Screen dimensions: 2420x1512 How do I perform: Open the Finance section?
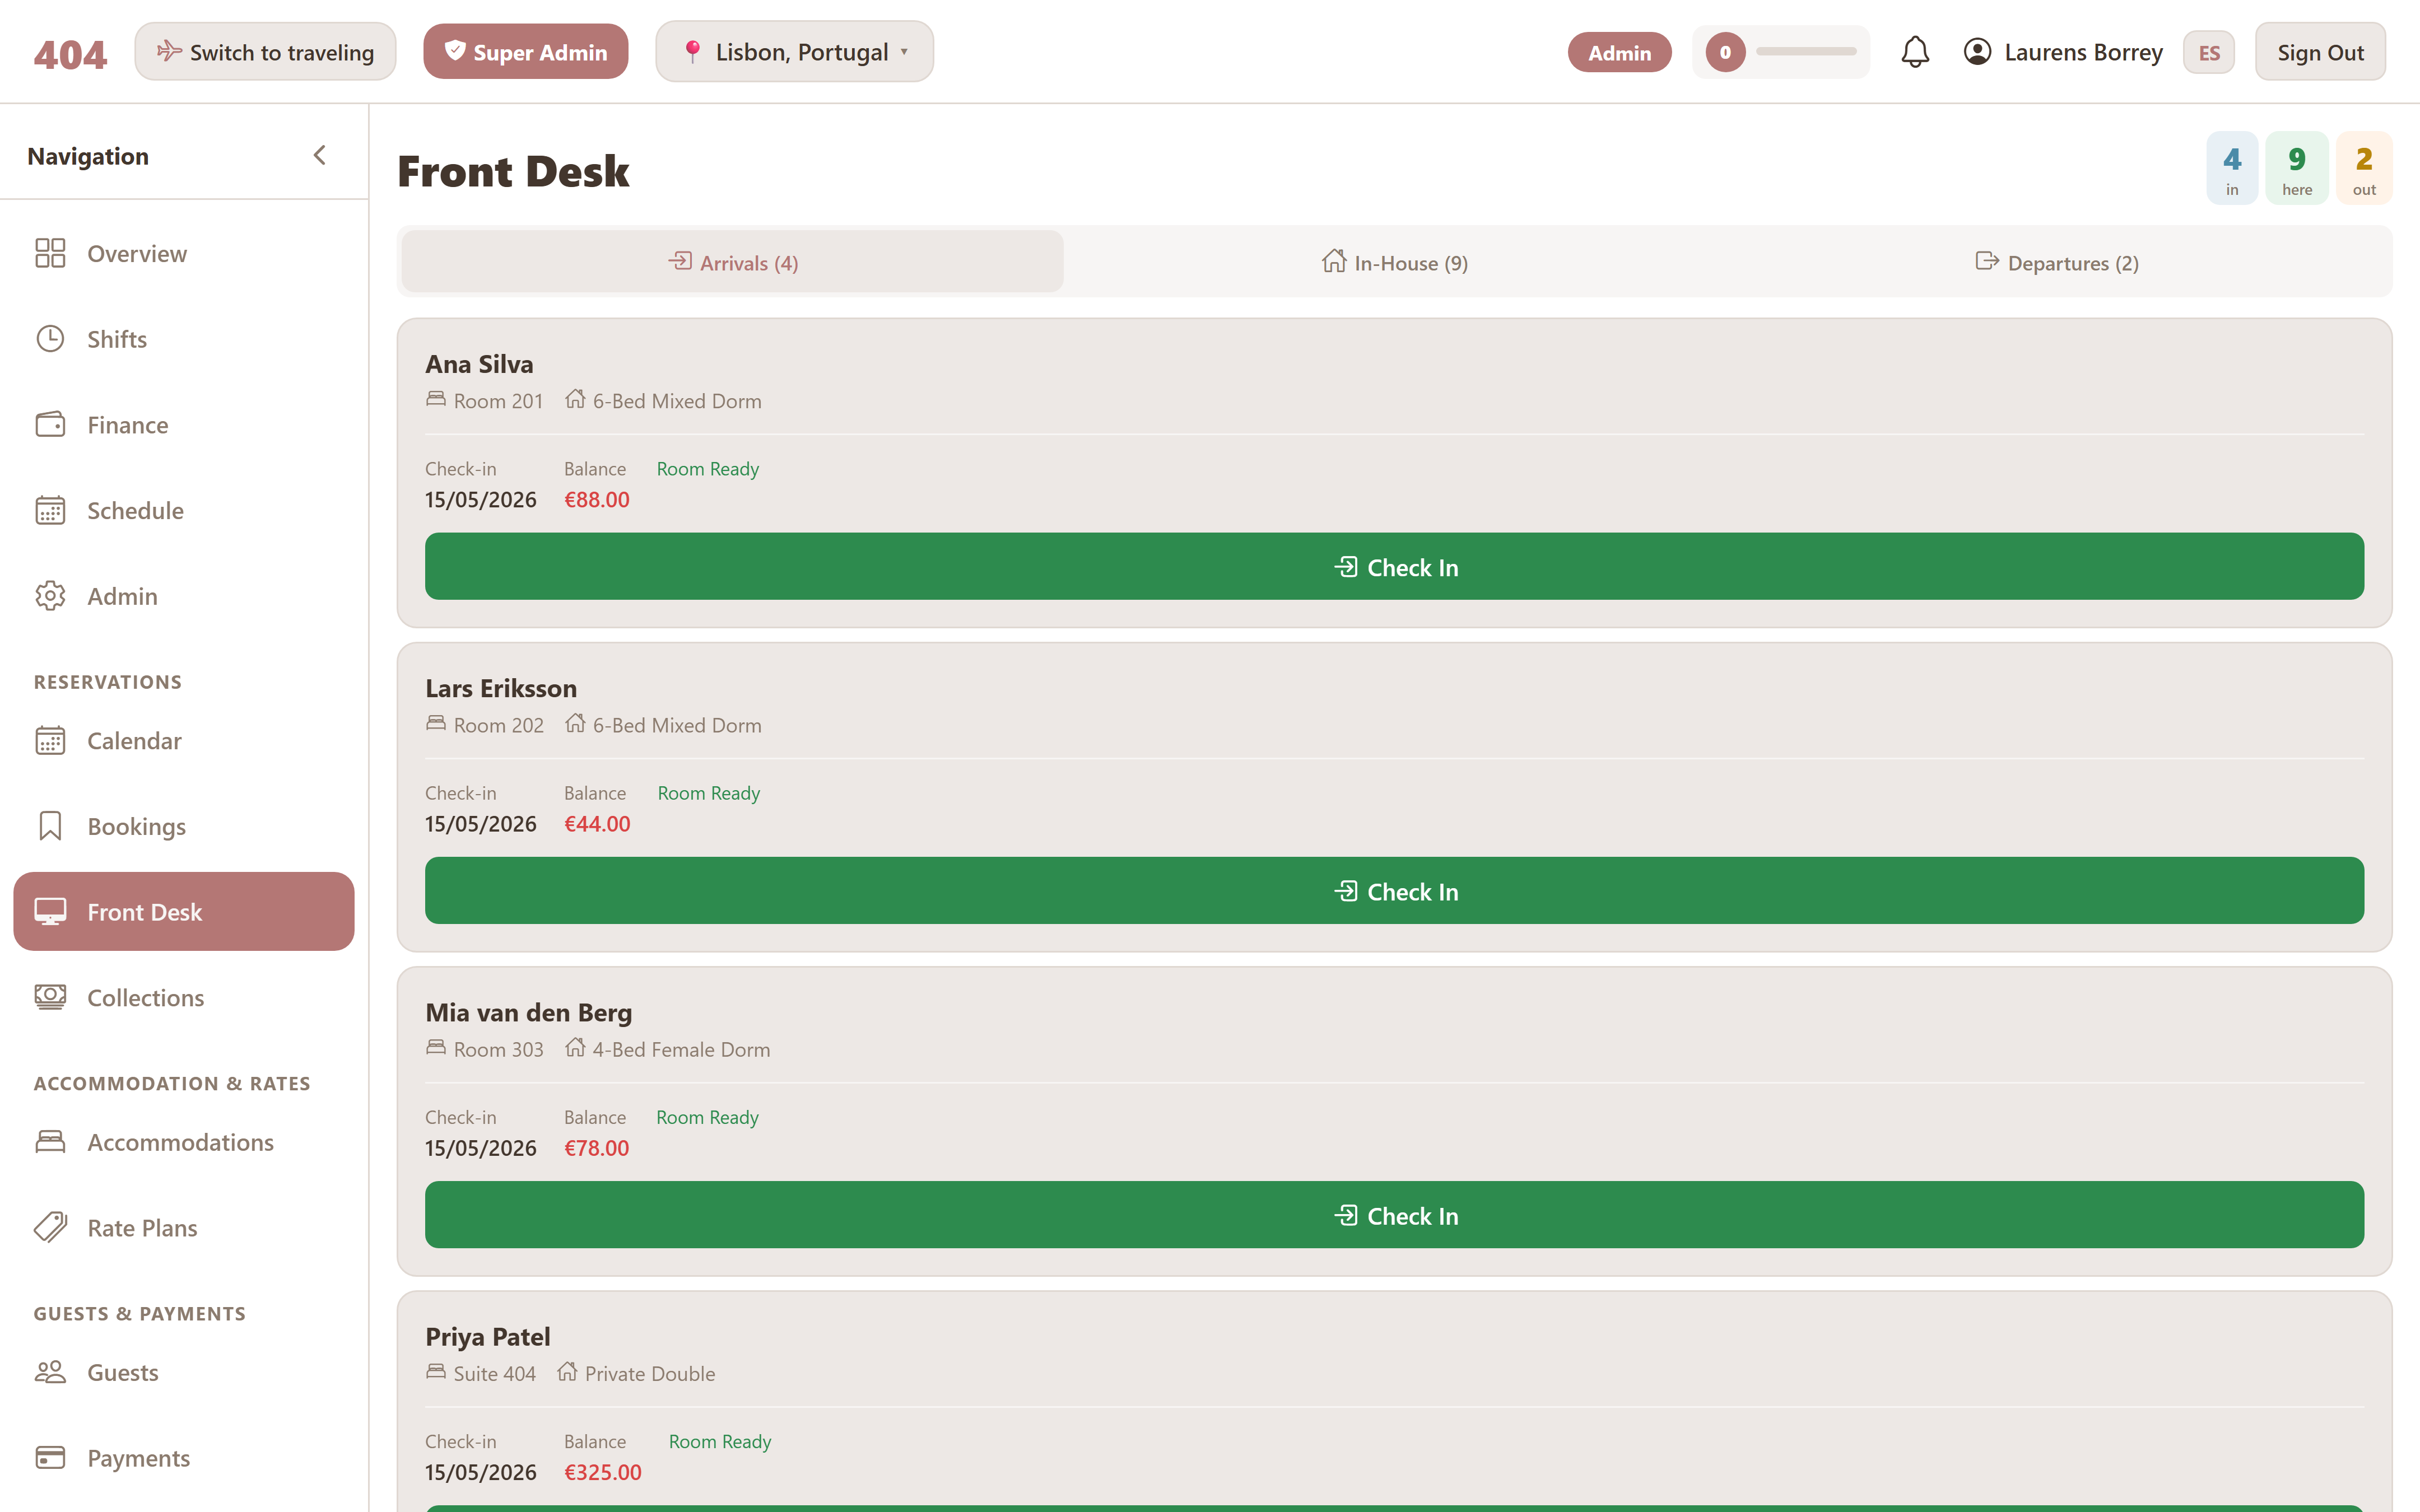(x=184, y=425)
